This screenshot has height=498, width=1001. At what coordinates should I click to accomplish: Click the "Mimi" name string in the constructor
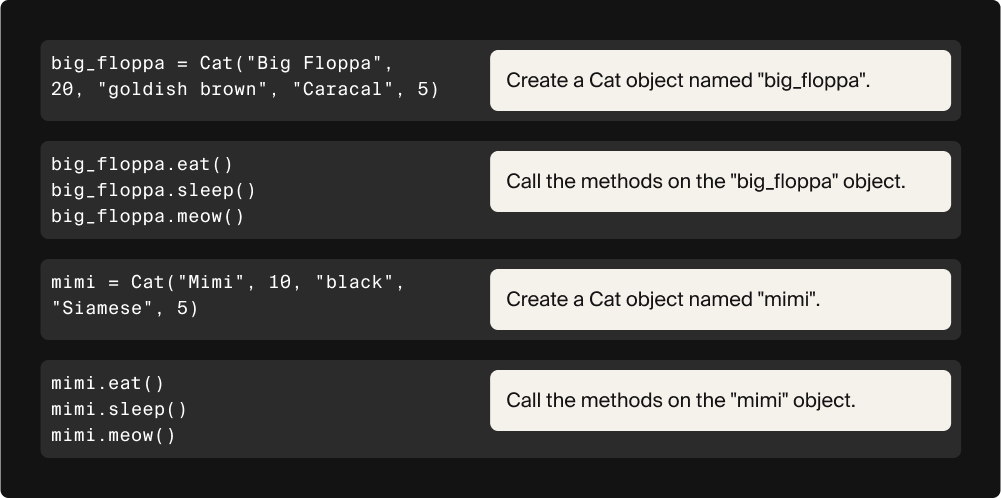[x=210, y=283]
